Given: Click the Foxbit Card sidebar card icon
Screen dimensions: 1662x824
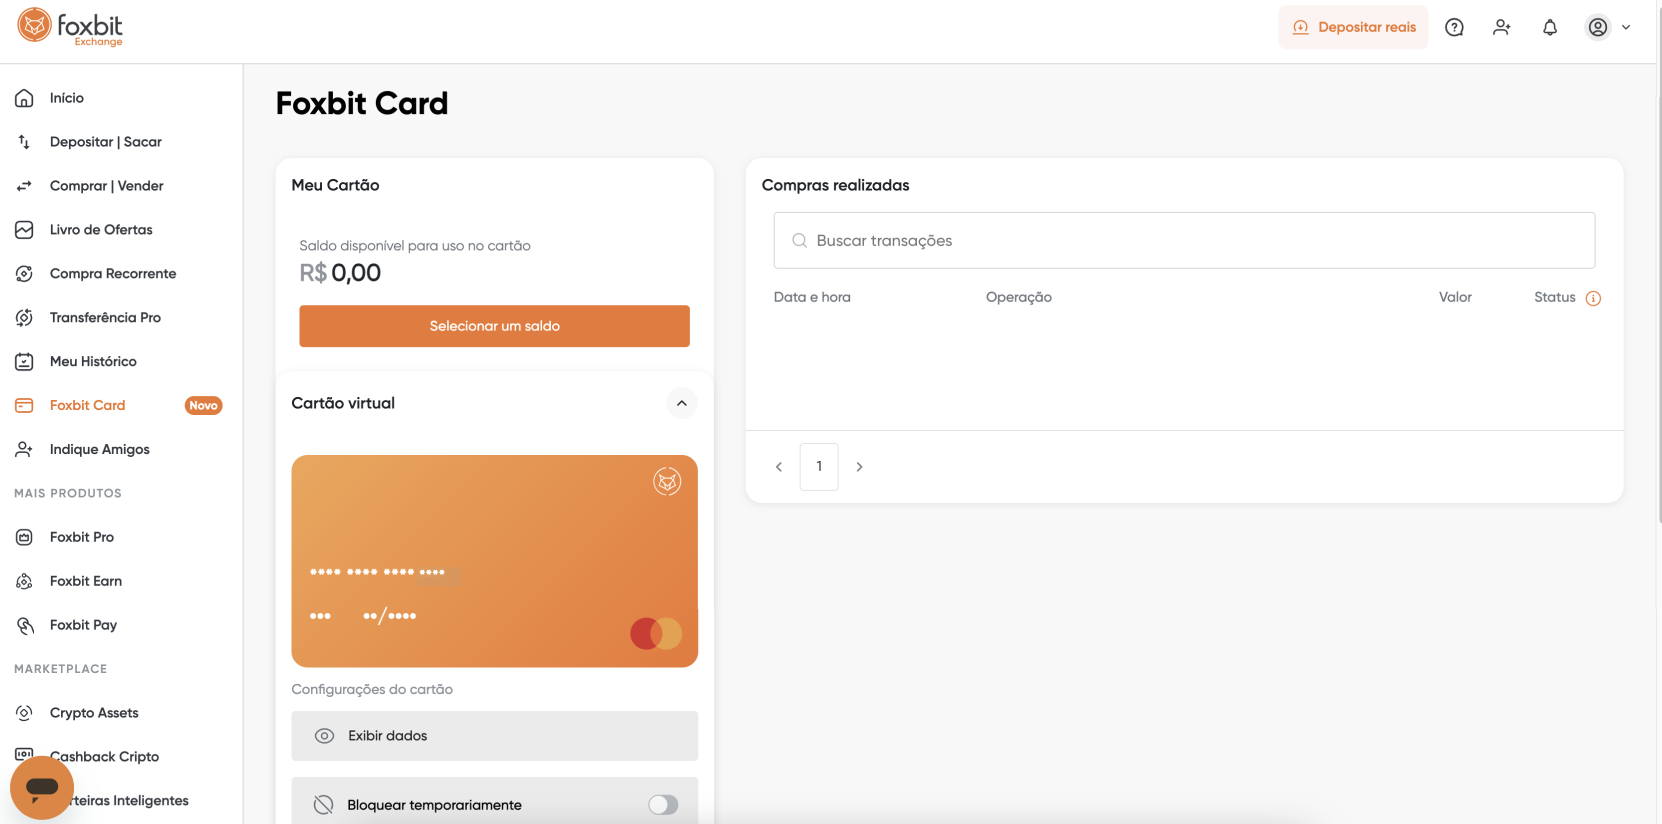Looking at the screenshot, I should [24, 406].
